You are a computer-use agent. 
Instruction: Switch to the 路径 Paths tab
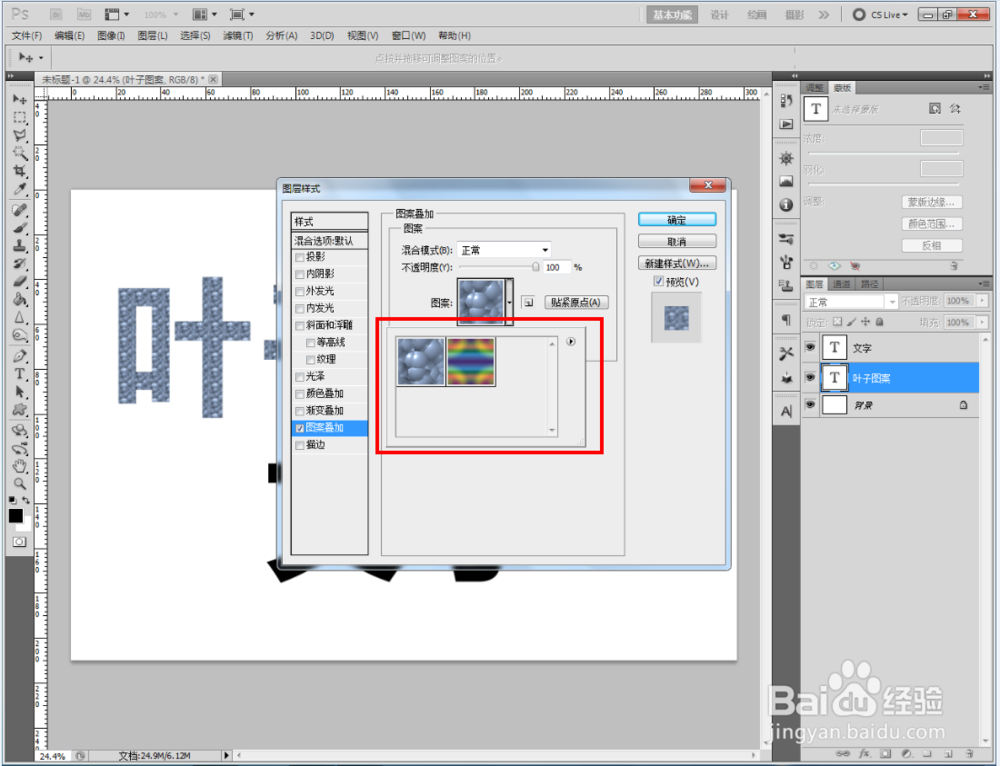(869, 284)
